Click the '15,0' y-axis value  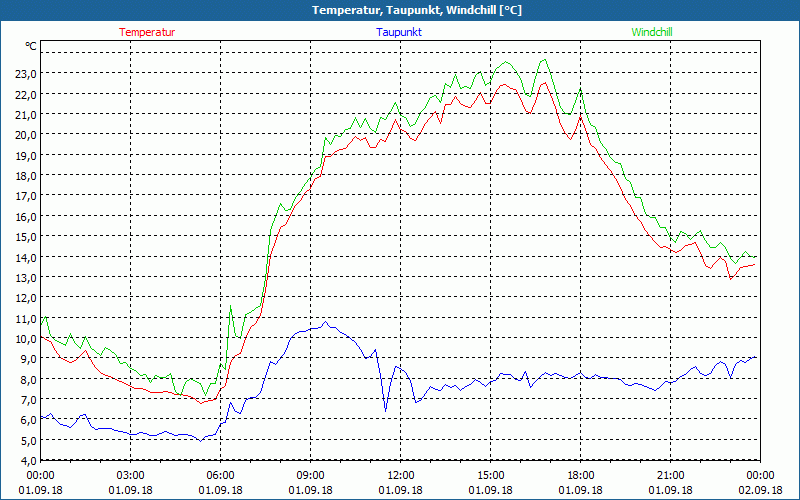[27, 237]
